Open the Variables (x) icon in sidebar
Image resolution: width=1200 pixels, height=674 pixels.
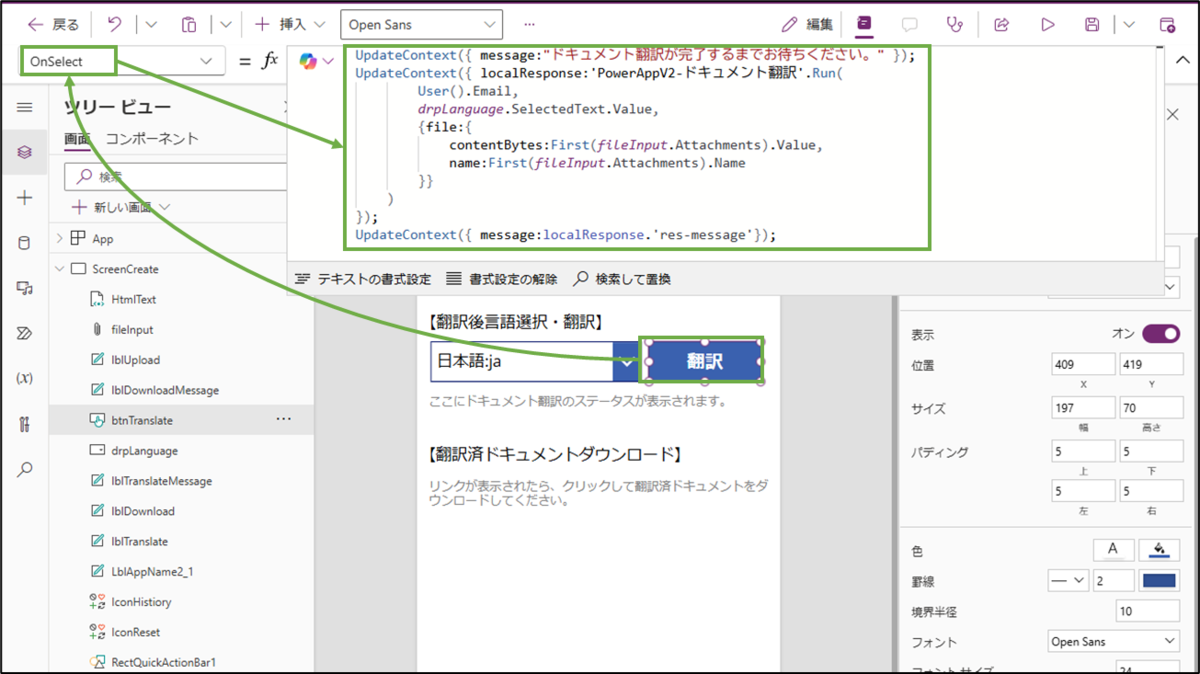25,378
